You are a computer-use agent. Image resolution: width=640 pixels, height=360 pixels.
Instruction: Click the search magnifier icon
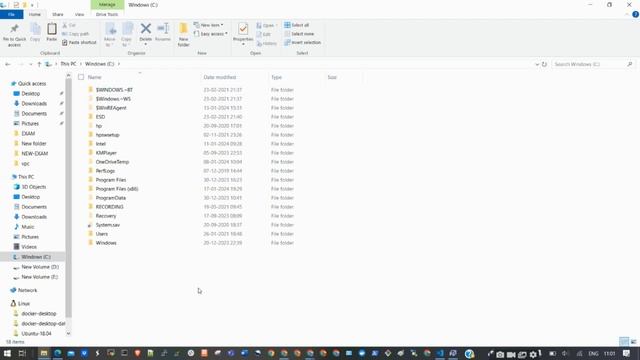(630, 64)
